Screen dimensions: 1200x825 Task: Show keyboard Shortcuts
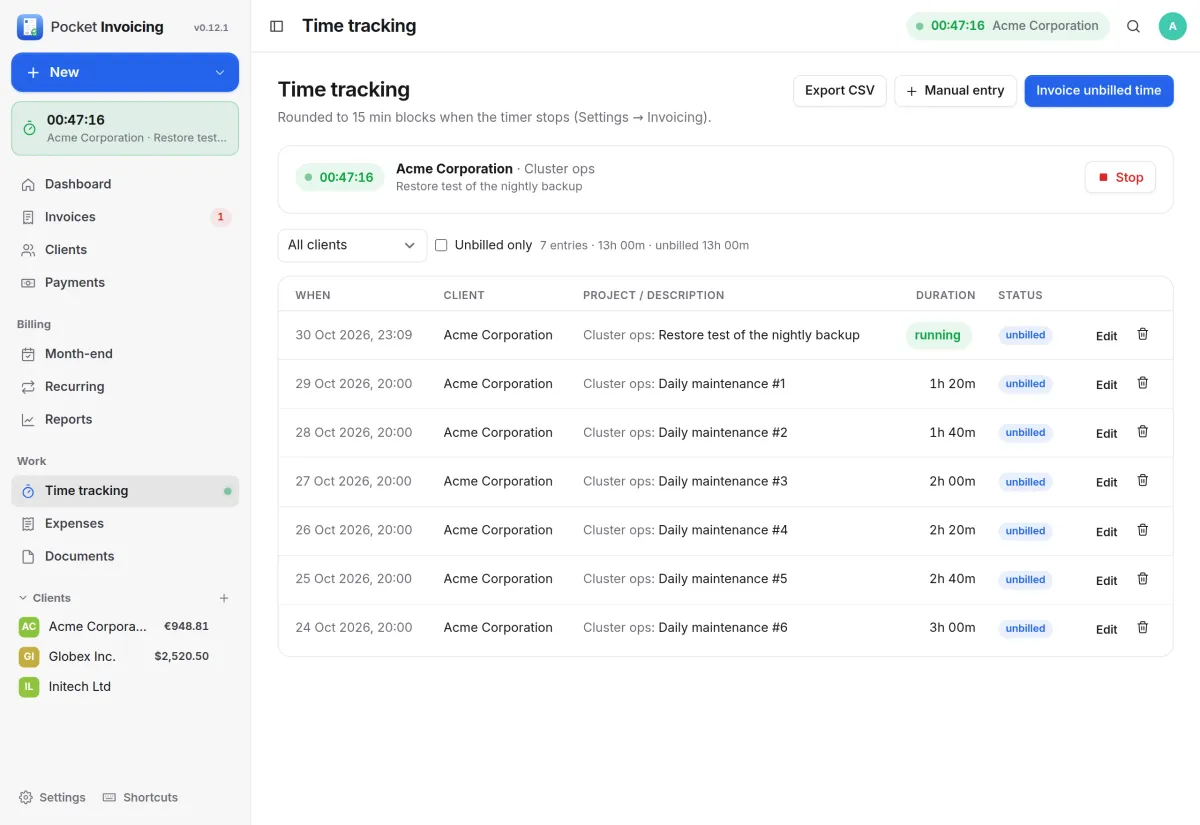coord(141,797)
